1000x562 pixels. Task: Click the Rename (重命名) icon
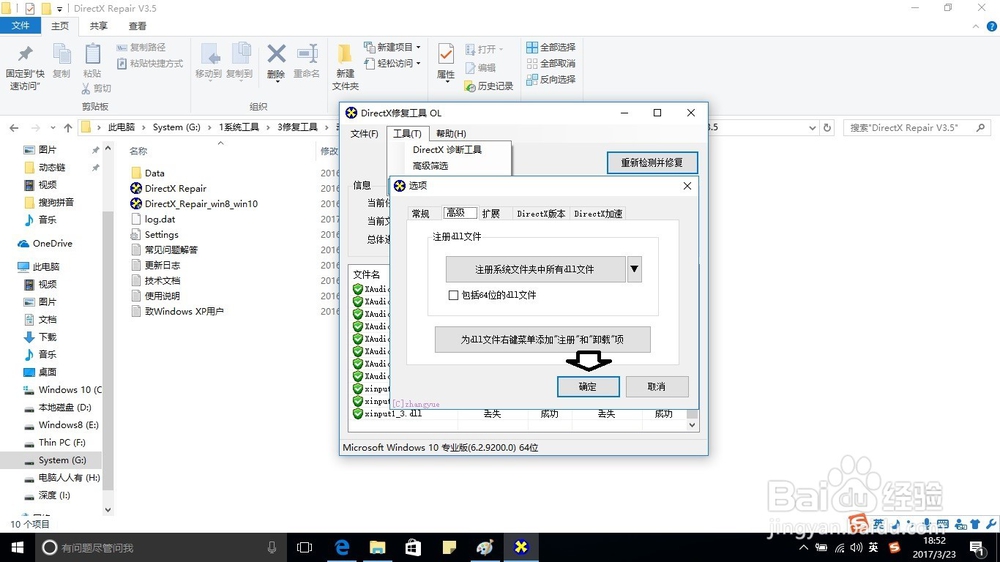(307, 54)
